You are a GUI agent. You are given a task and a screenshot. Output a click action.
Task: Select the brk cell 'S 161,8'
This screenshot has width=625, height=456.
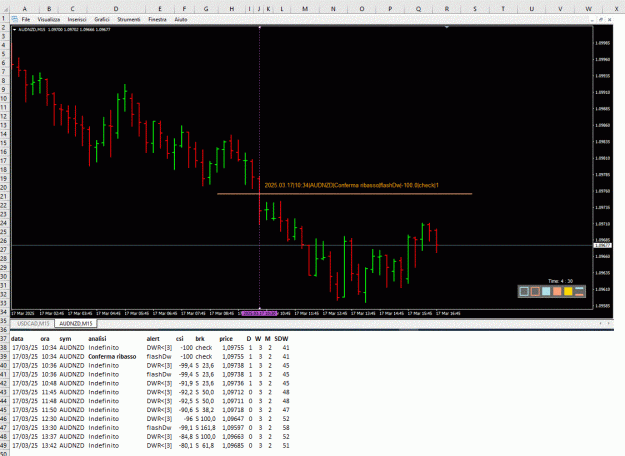click(205, 428)
